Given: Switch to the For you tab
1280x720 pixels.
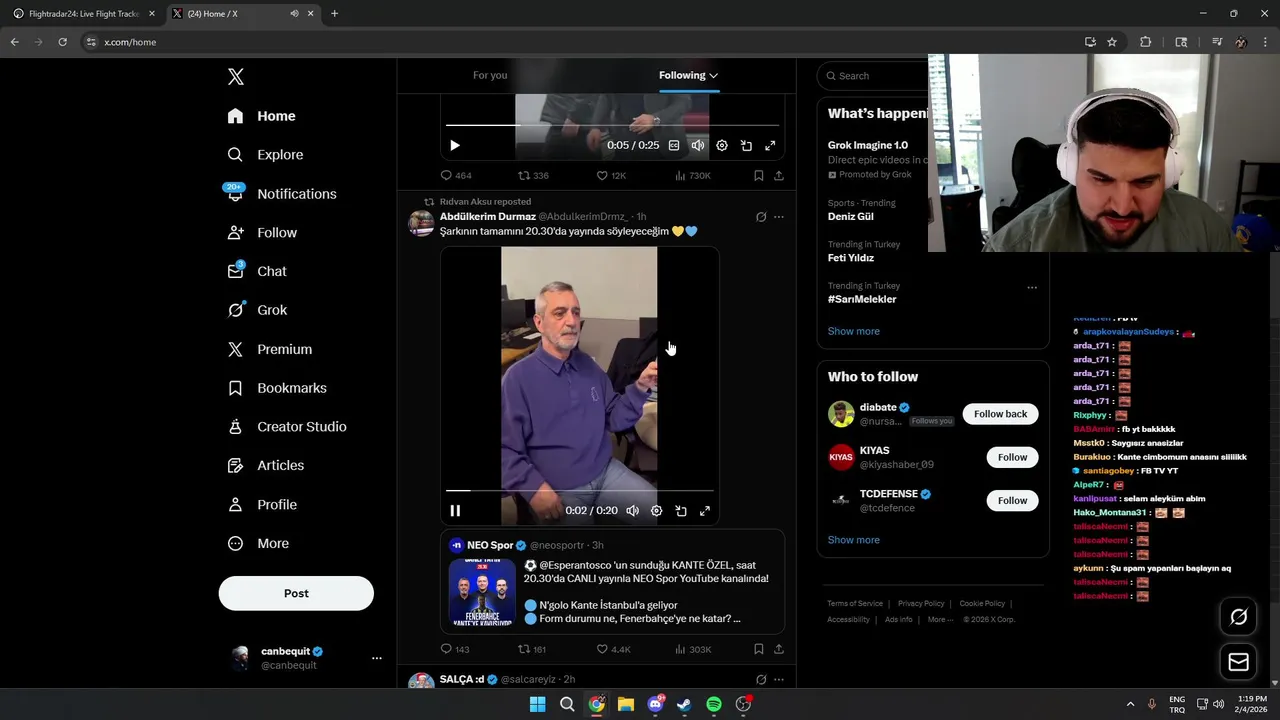Looking at the screenshot, I should [x=490, y=75].
